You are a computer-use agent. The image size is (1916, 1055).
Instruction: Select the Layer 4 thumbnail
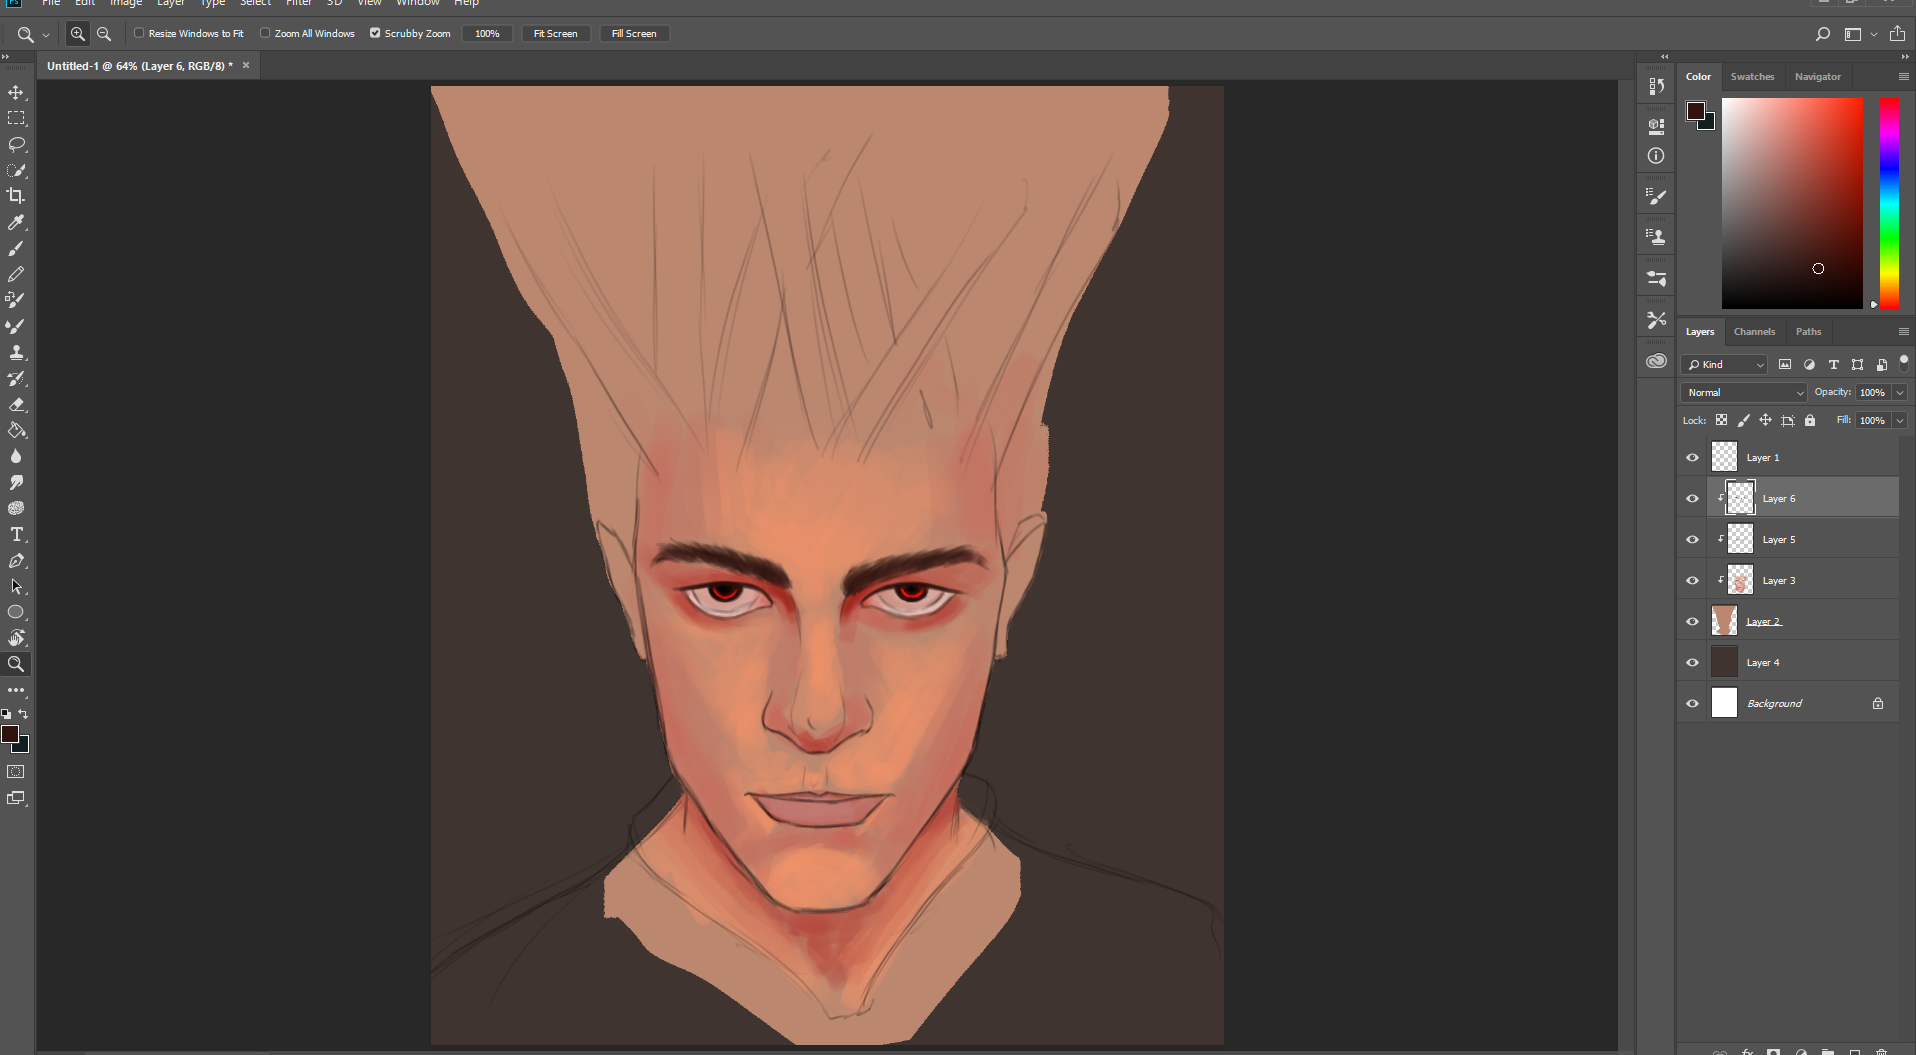click(x=1724, y=662)
